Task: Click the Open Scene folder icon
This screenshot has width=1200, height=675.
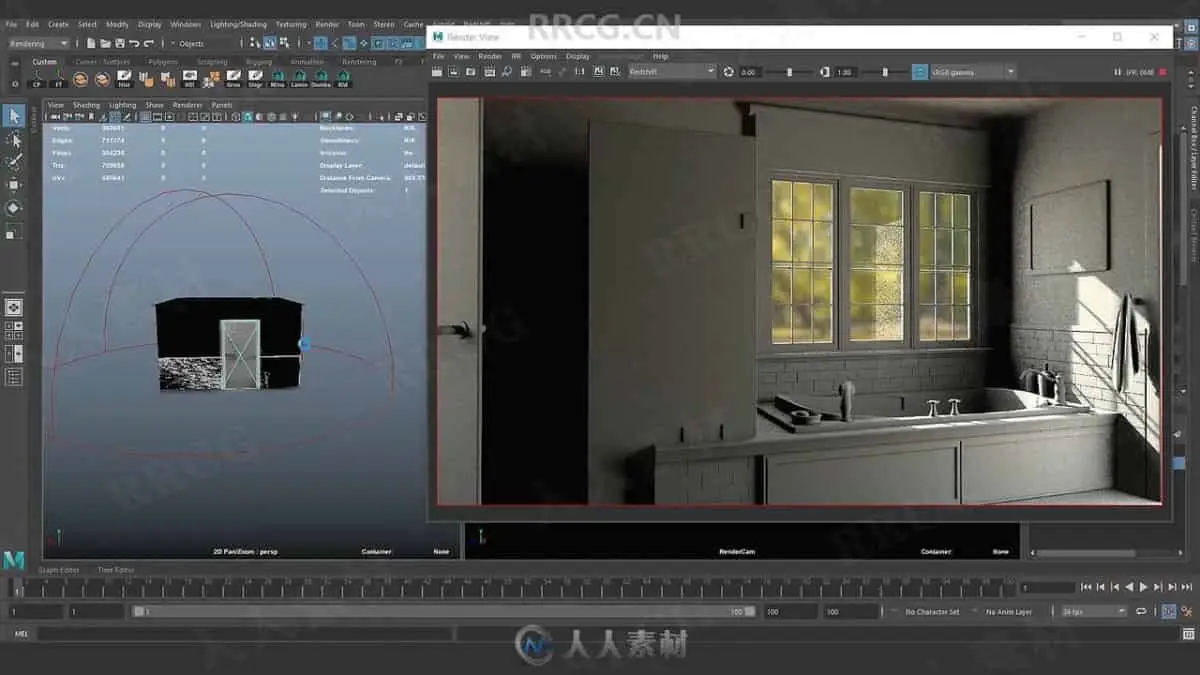Action: click(105, 43)
